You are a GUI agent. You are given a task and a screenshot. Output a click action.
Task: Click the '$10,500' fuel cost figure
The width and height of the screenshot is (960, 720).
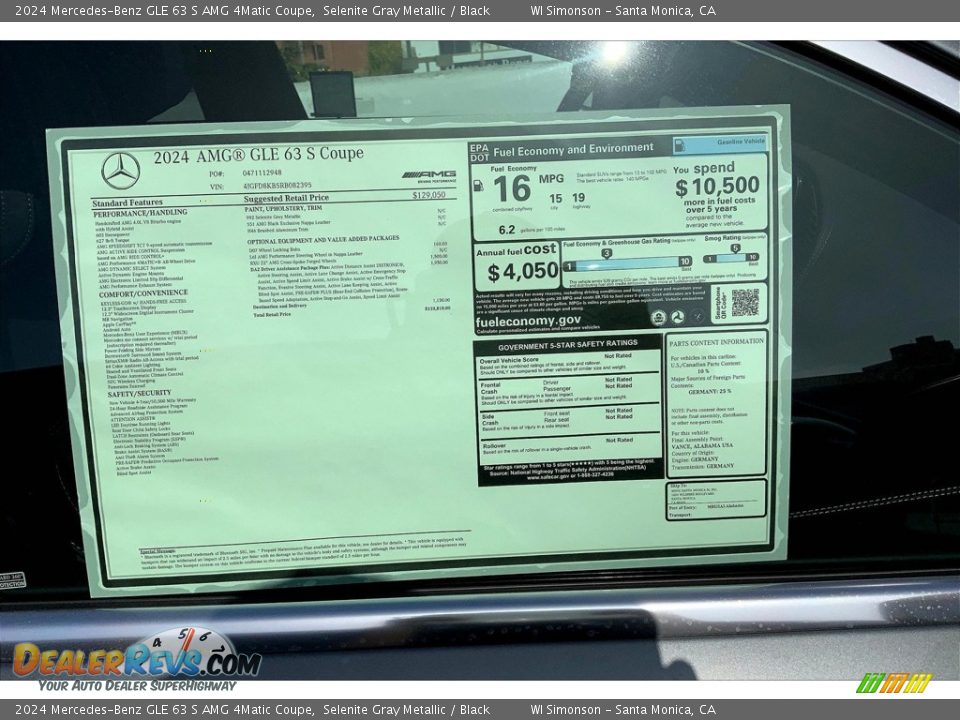coord(717,187)
